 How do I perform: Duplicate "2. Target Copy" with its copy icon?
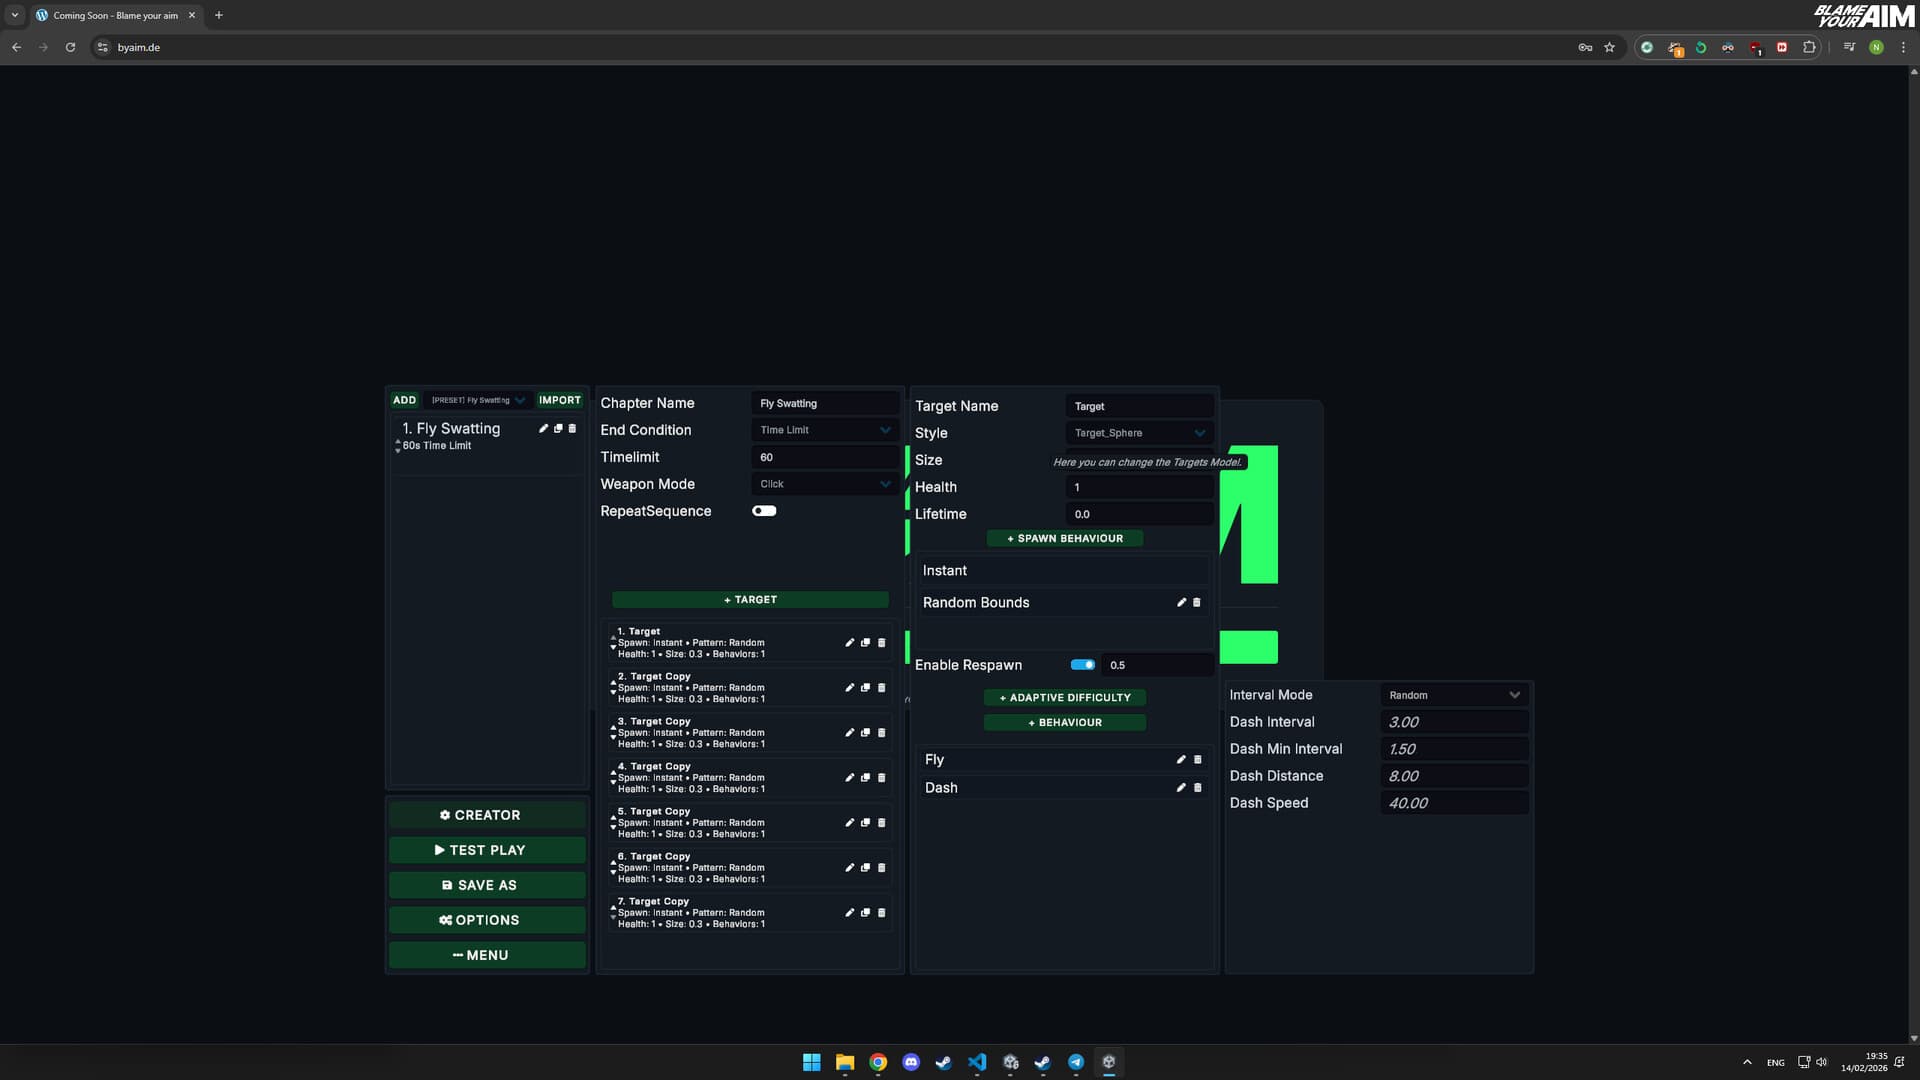[865, 688]
